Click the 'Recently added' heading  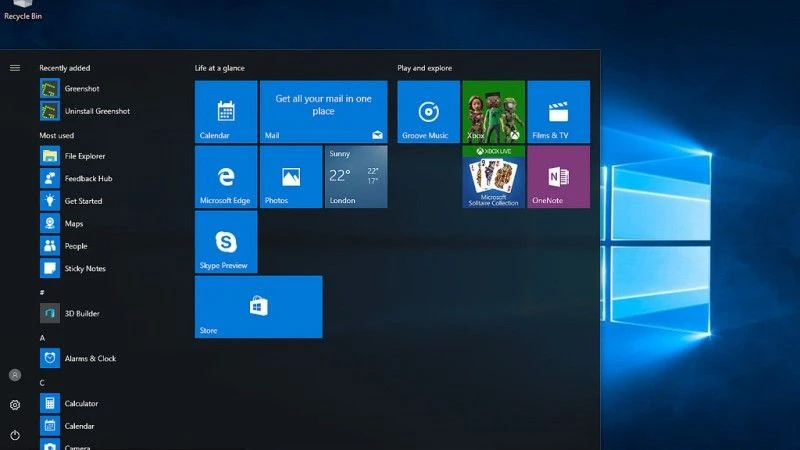coord(65,68)
